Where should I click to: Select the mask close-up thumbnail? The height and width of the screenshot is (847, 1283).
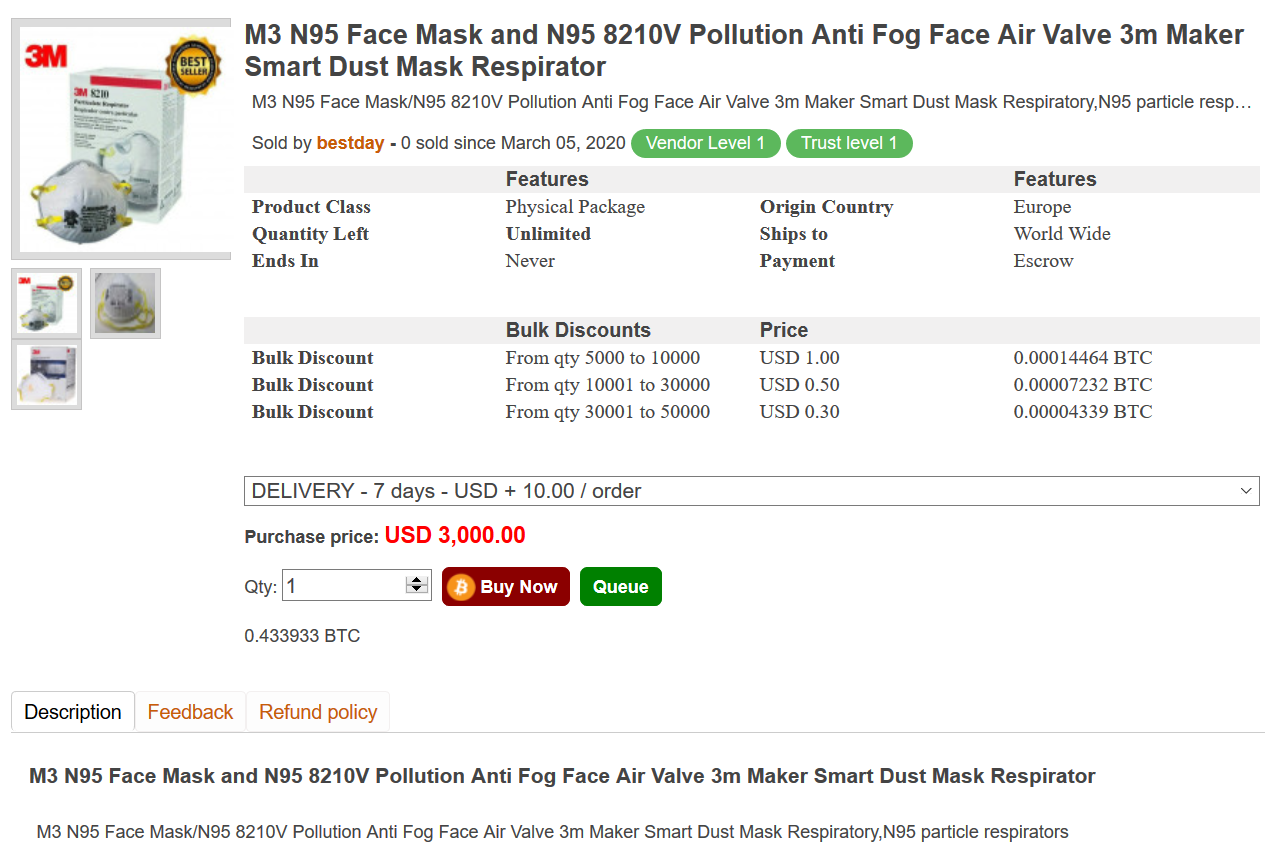125,303
